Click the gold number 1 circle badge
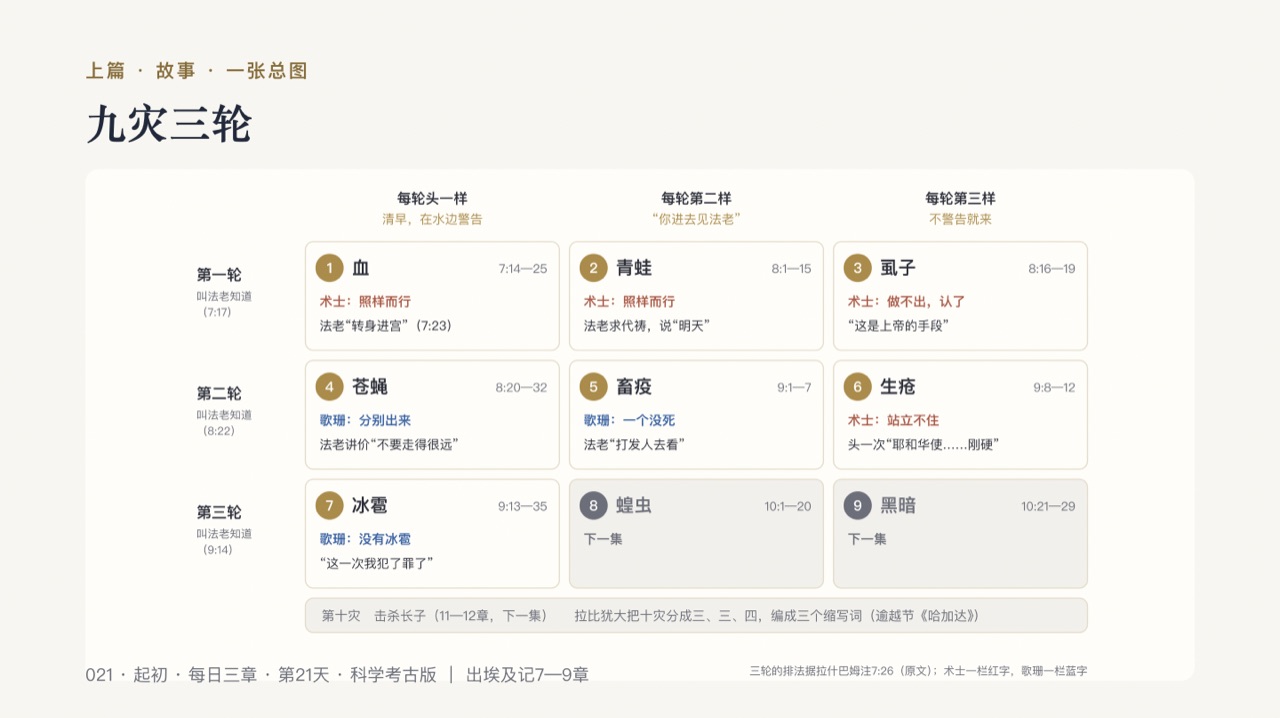 click(329, 268)
